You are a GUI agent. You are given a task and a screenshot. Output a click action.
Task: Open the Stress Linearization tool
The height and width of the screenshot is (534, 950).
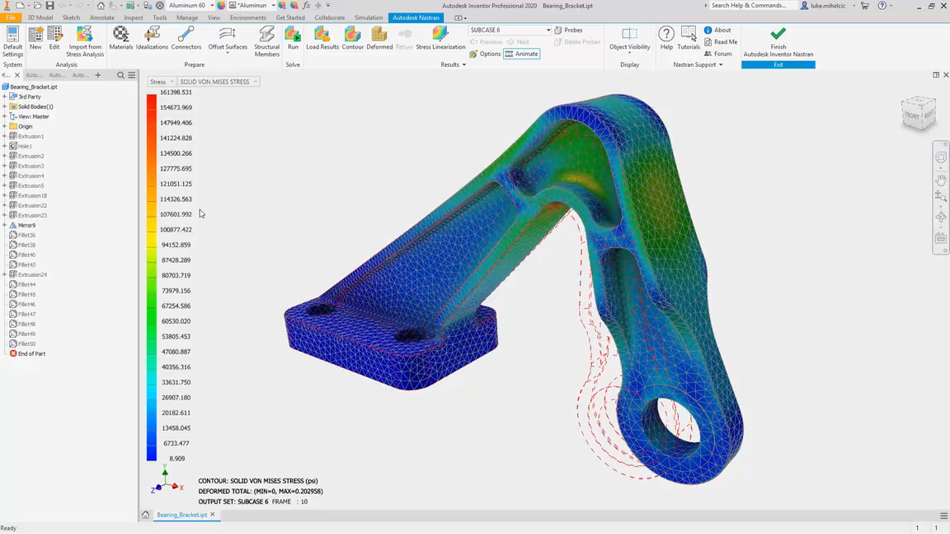440,38
